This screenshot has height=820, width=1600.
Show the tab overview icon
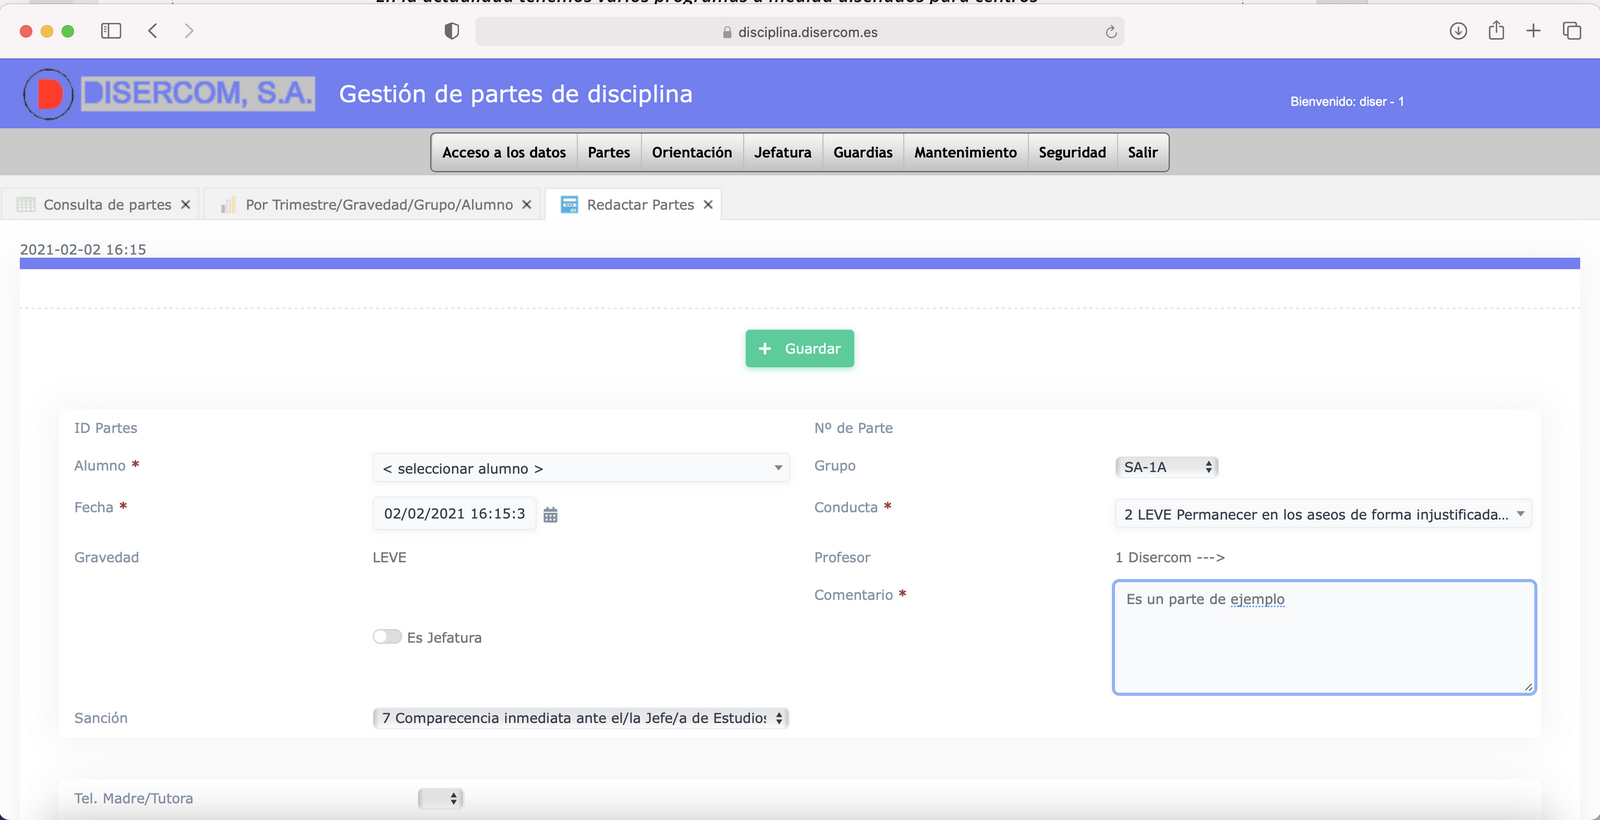[x=1572, y=31]
